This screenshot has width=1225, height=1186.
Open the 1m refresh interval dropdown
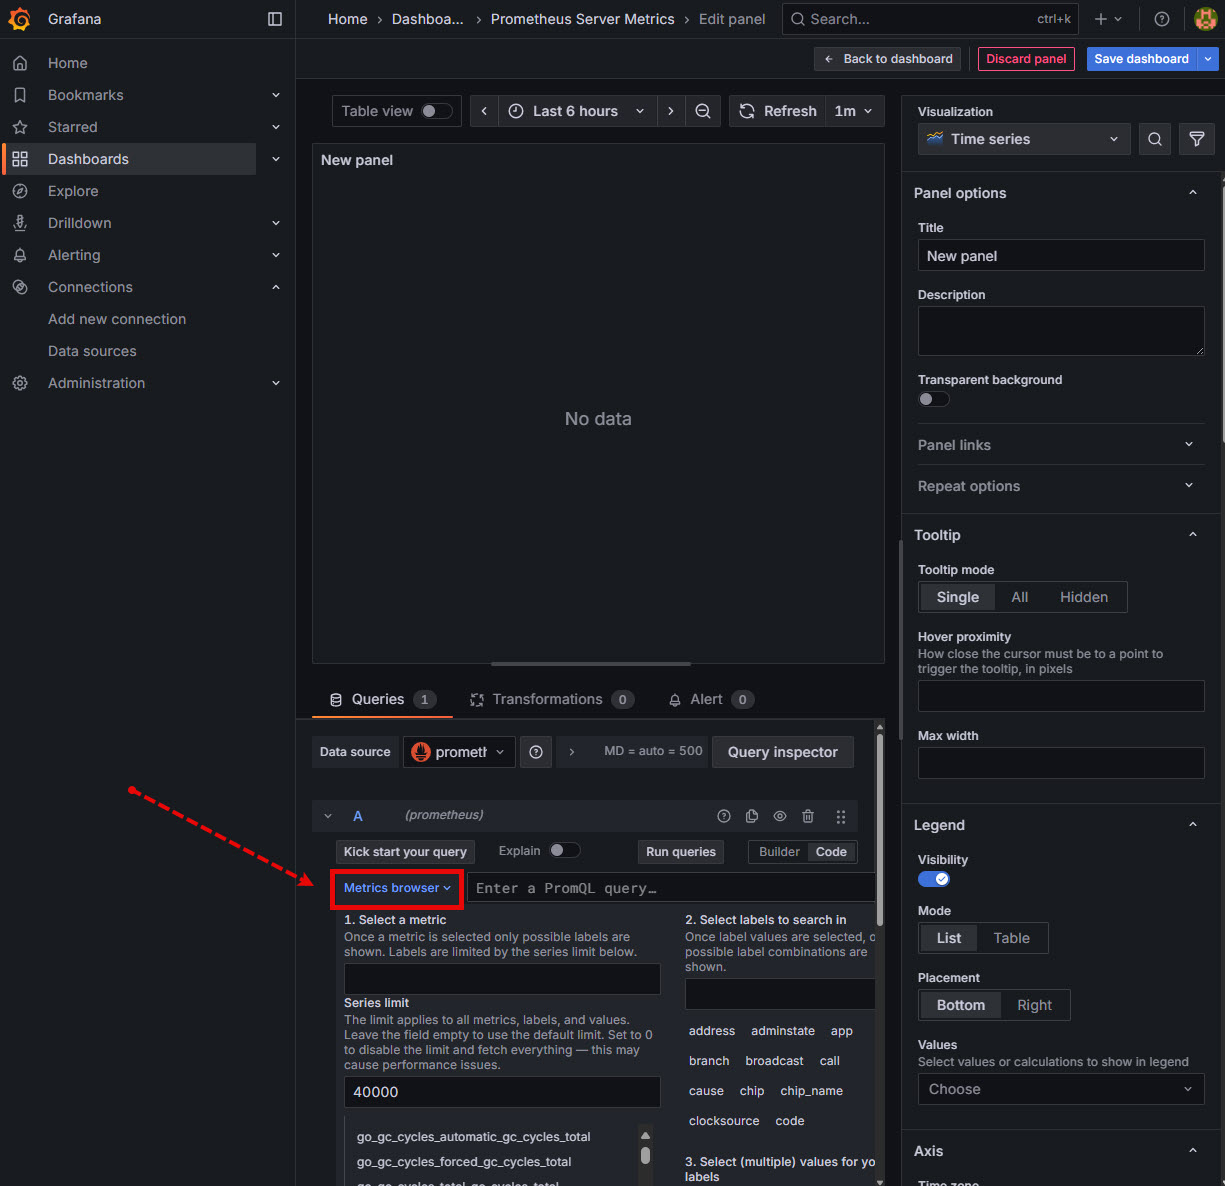tap(854, 111)
